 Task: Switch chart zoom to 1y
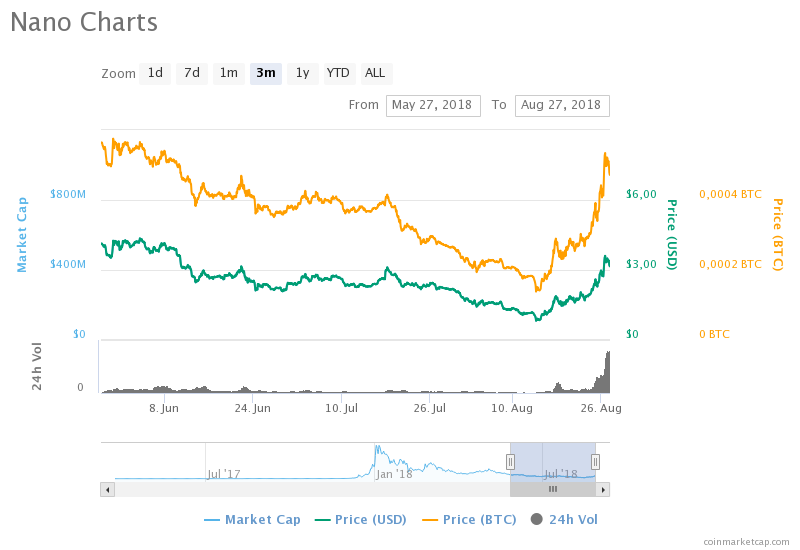coord(303,73)
